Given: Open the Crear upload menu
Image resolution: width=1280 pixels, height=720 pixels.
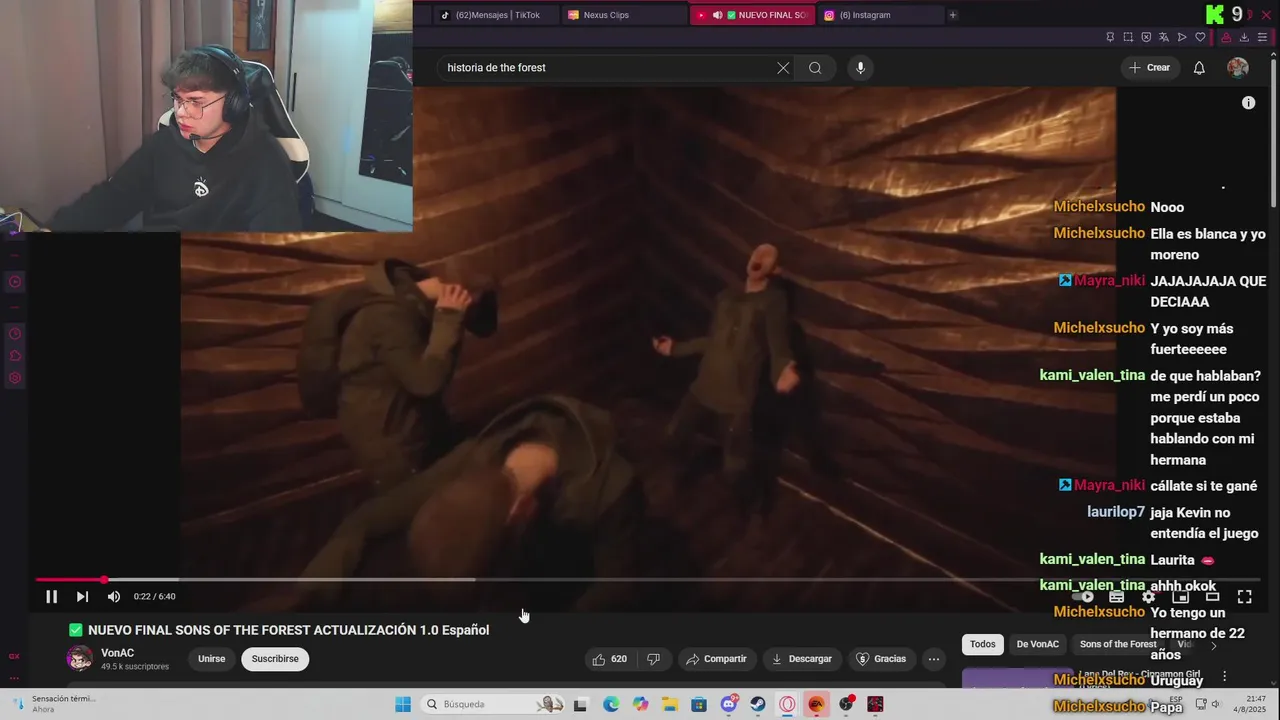Looking at the screenshot, I should 1149,68.
